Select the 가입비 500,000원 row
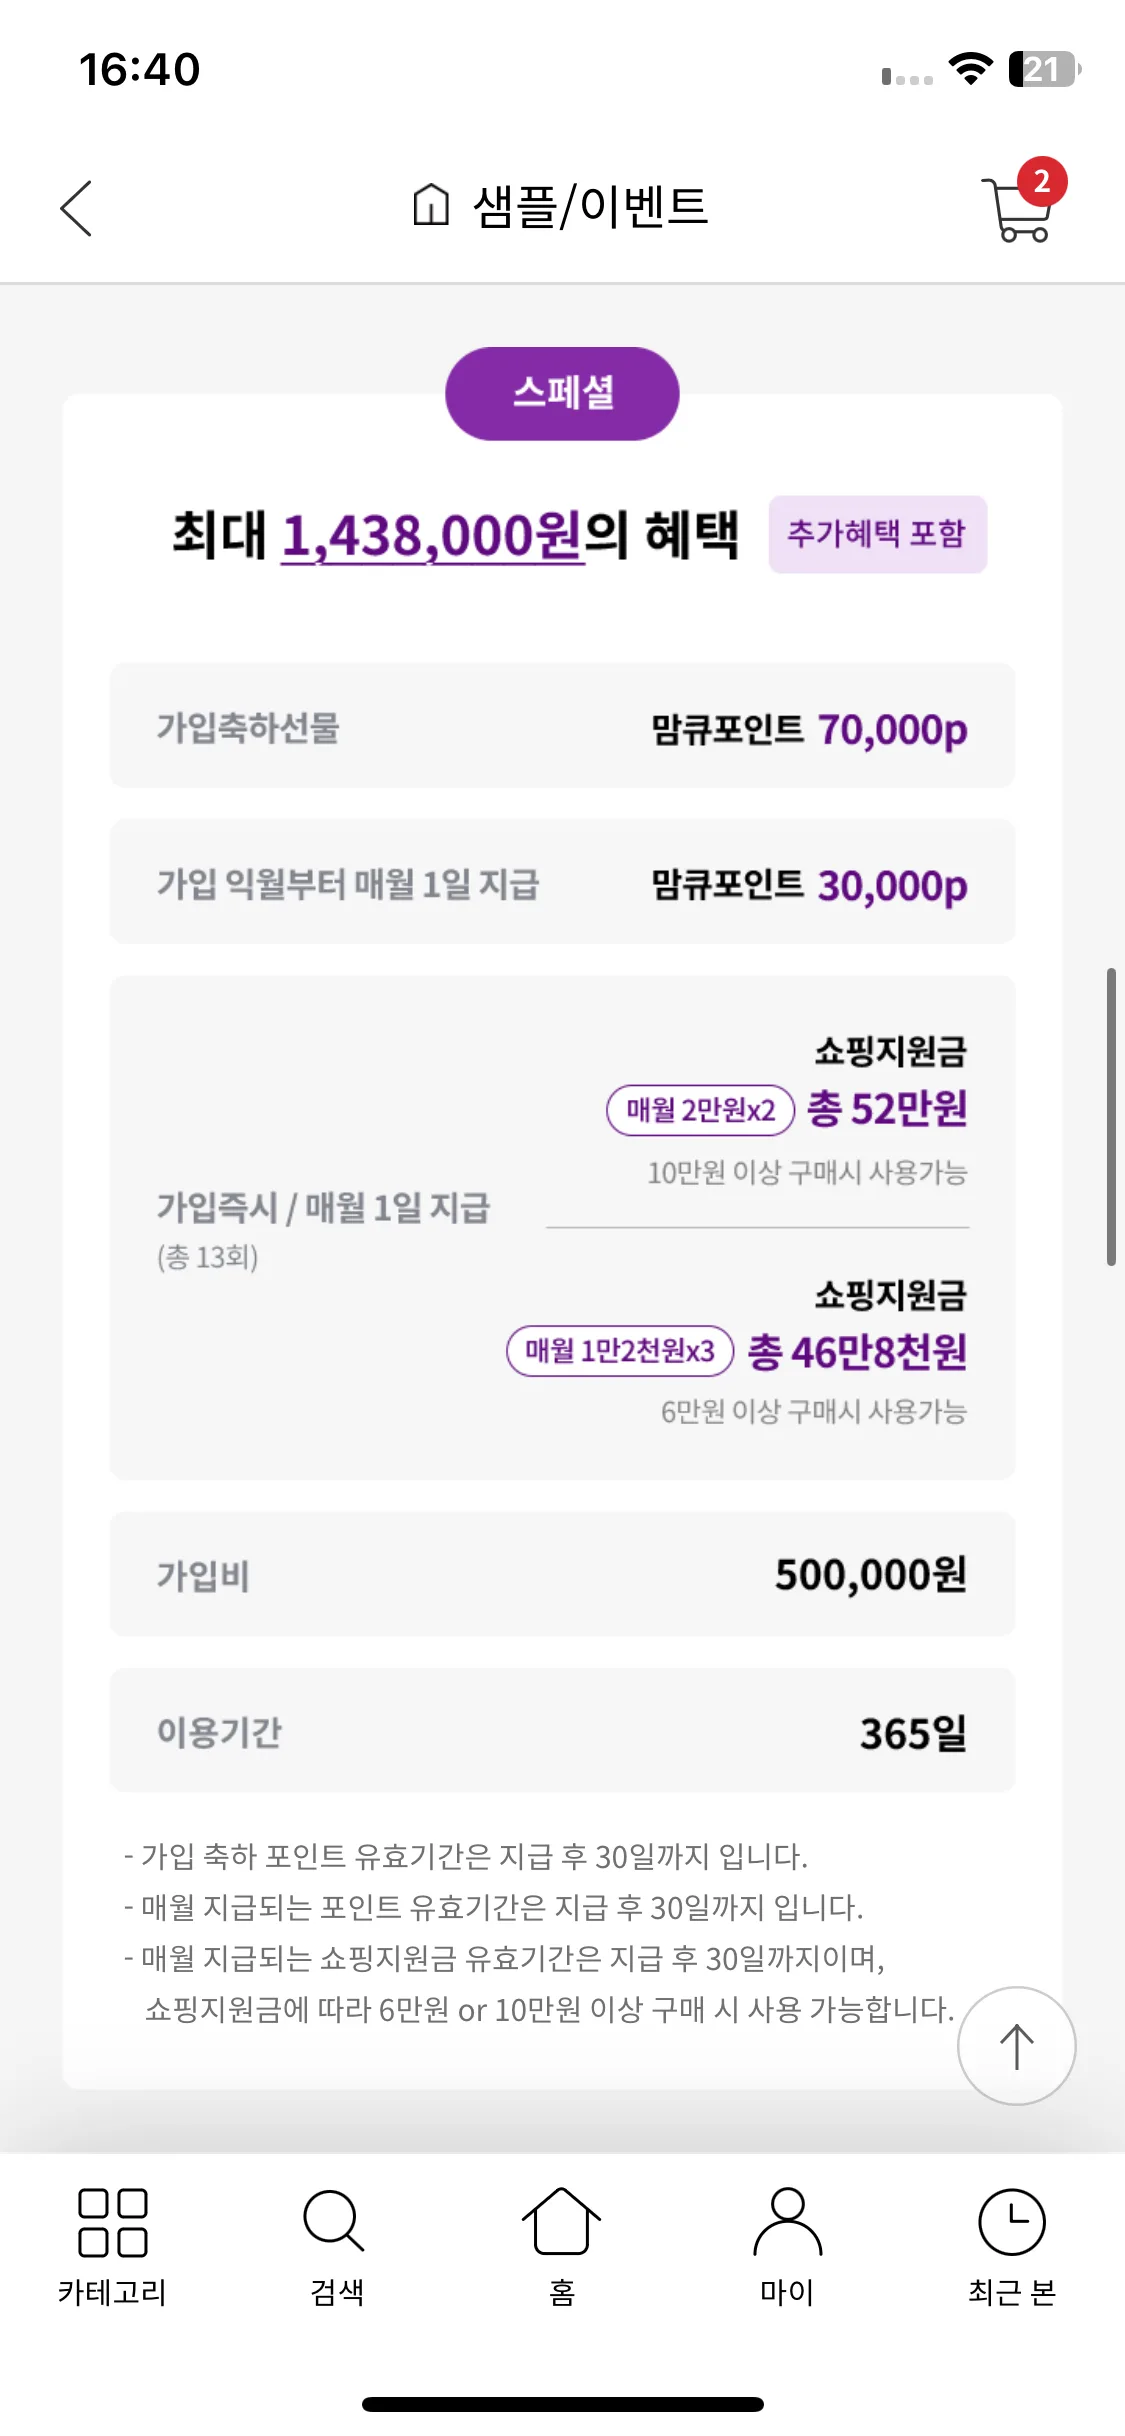 point(562,1574)
